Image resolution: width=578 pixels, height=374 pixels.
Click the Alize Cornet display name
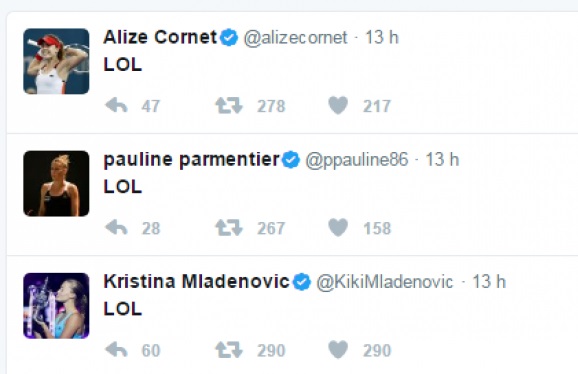(x=160, y=37)
